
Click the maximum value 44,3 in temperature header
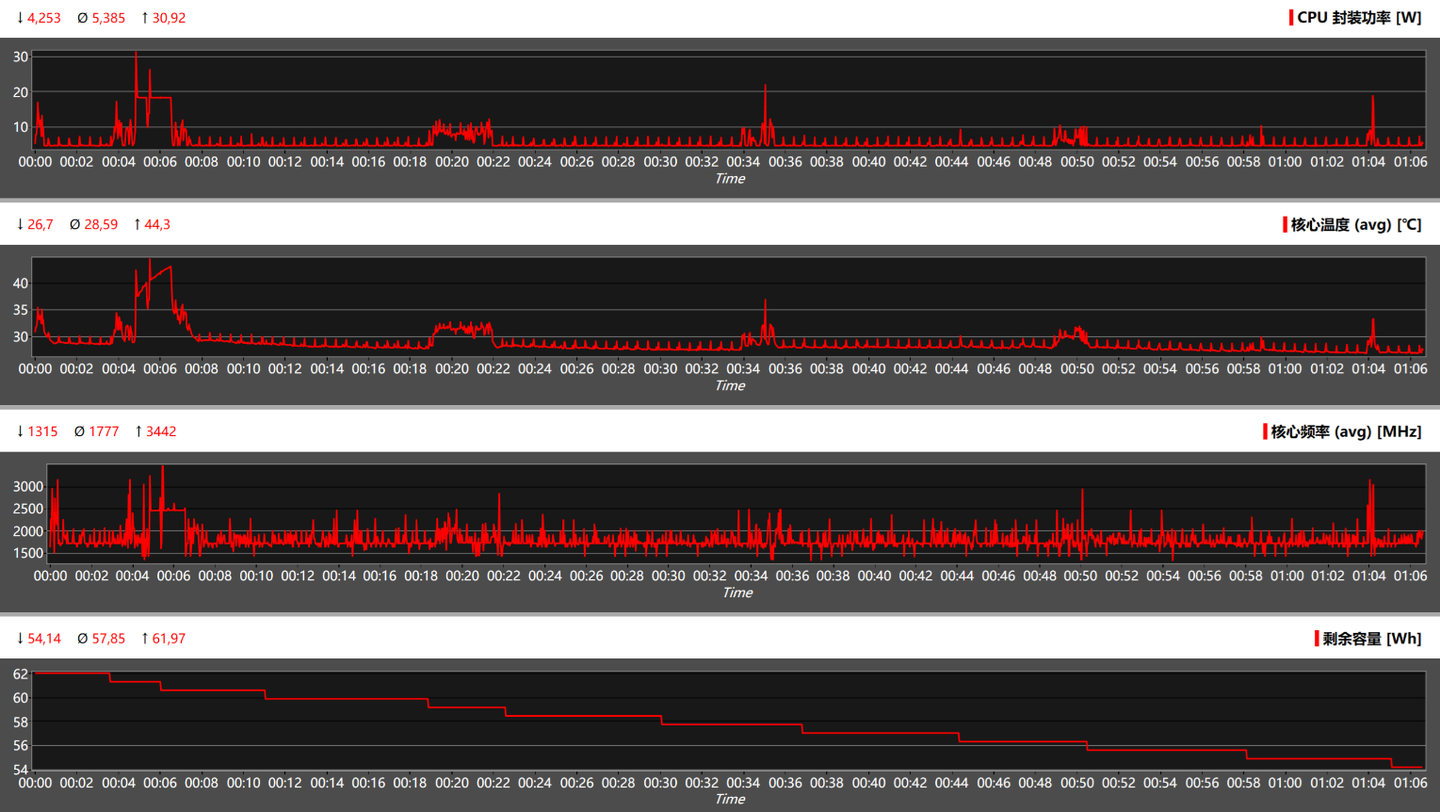pos(157,225)
